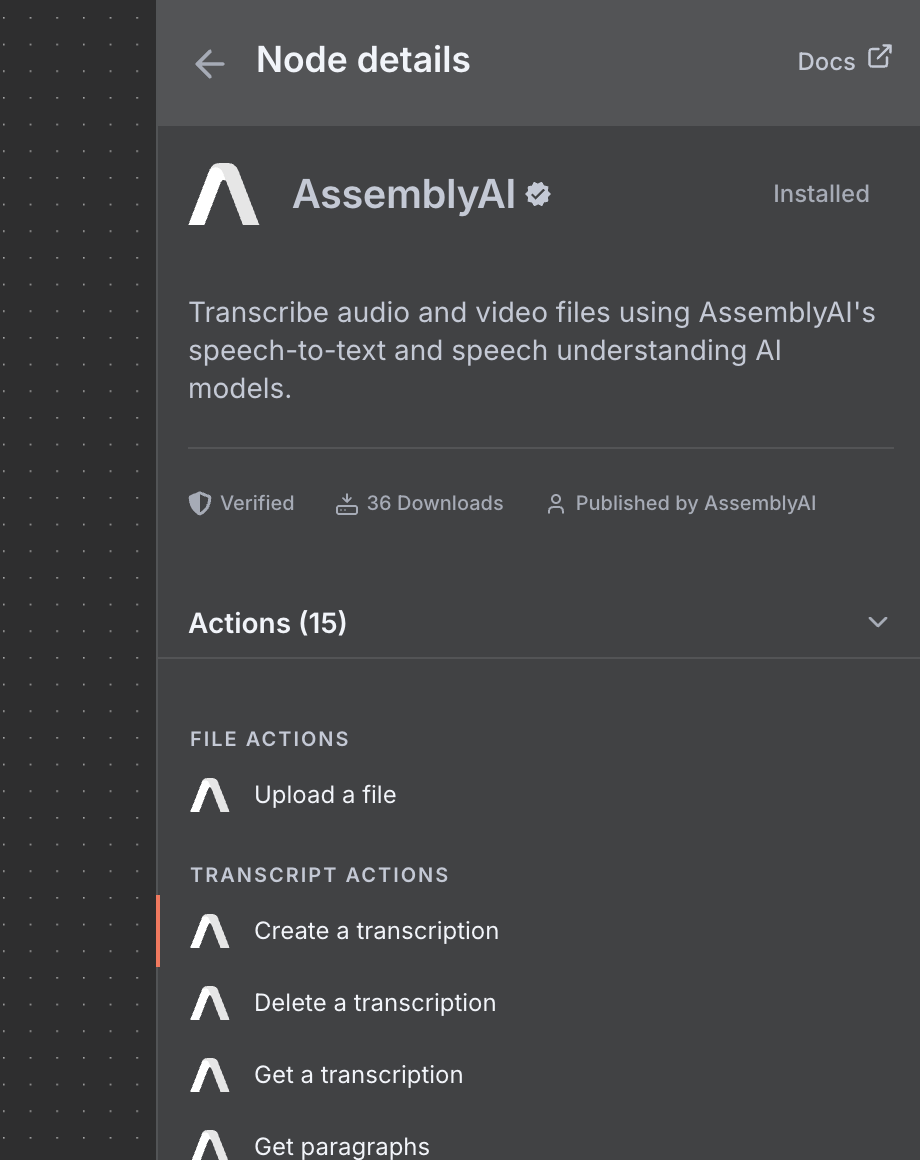The image size is (920, 1160).
Task: Select Upload a file action
Action: pyautogui.click(x=325, y=795)
